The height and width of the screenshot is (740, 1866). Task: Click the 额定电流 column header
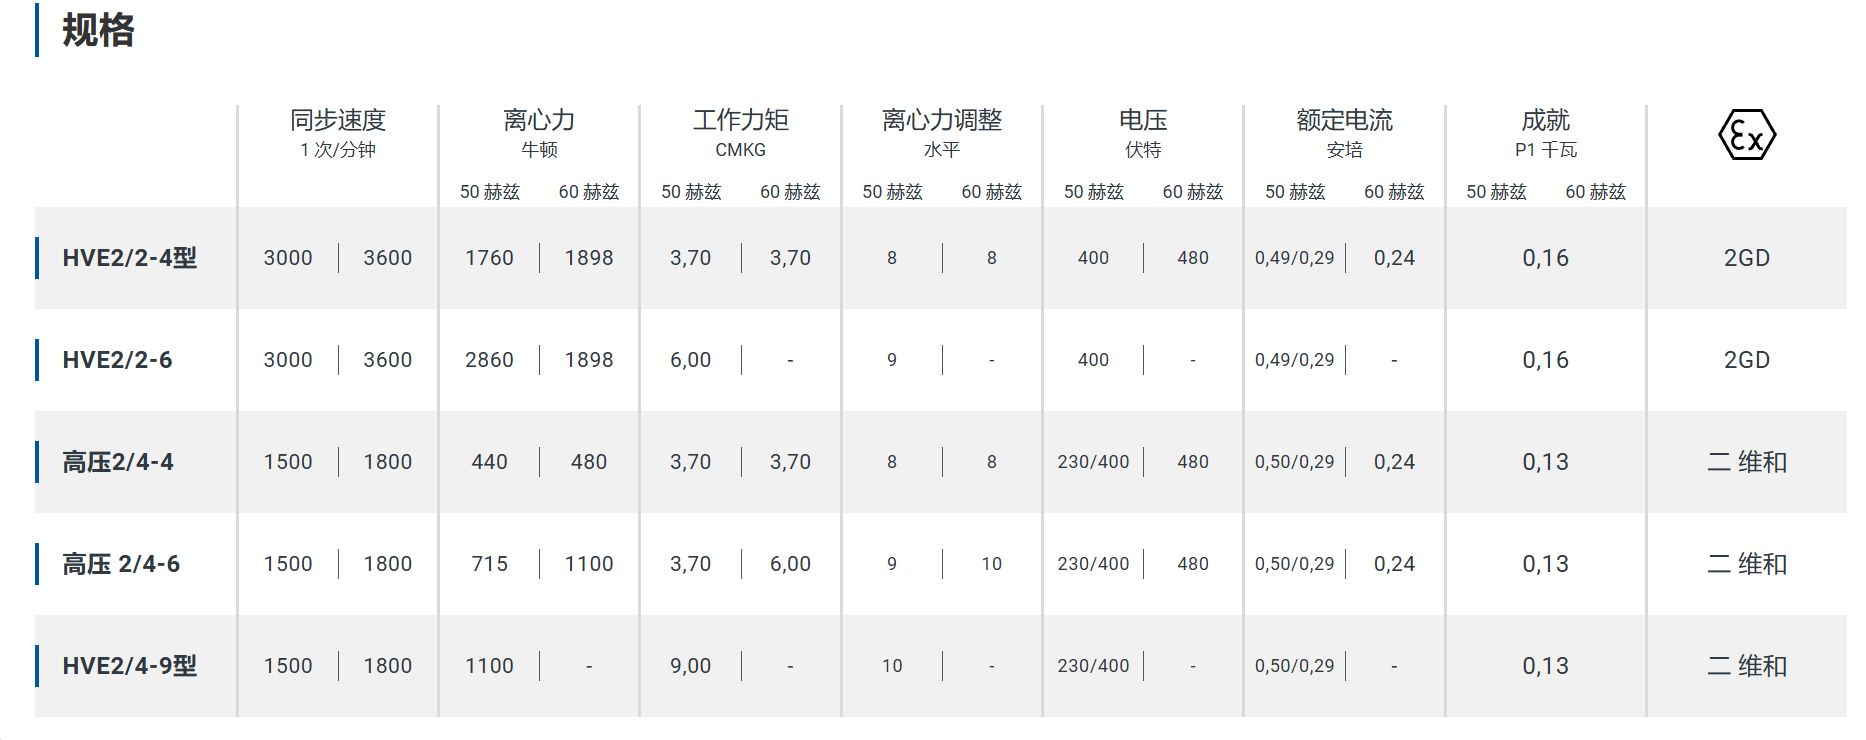[x=1345, y=120]
